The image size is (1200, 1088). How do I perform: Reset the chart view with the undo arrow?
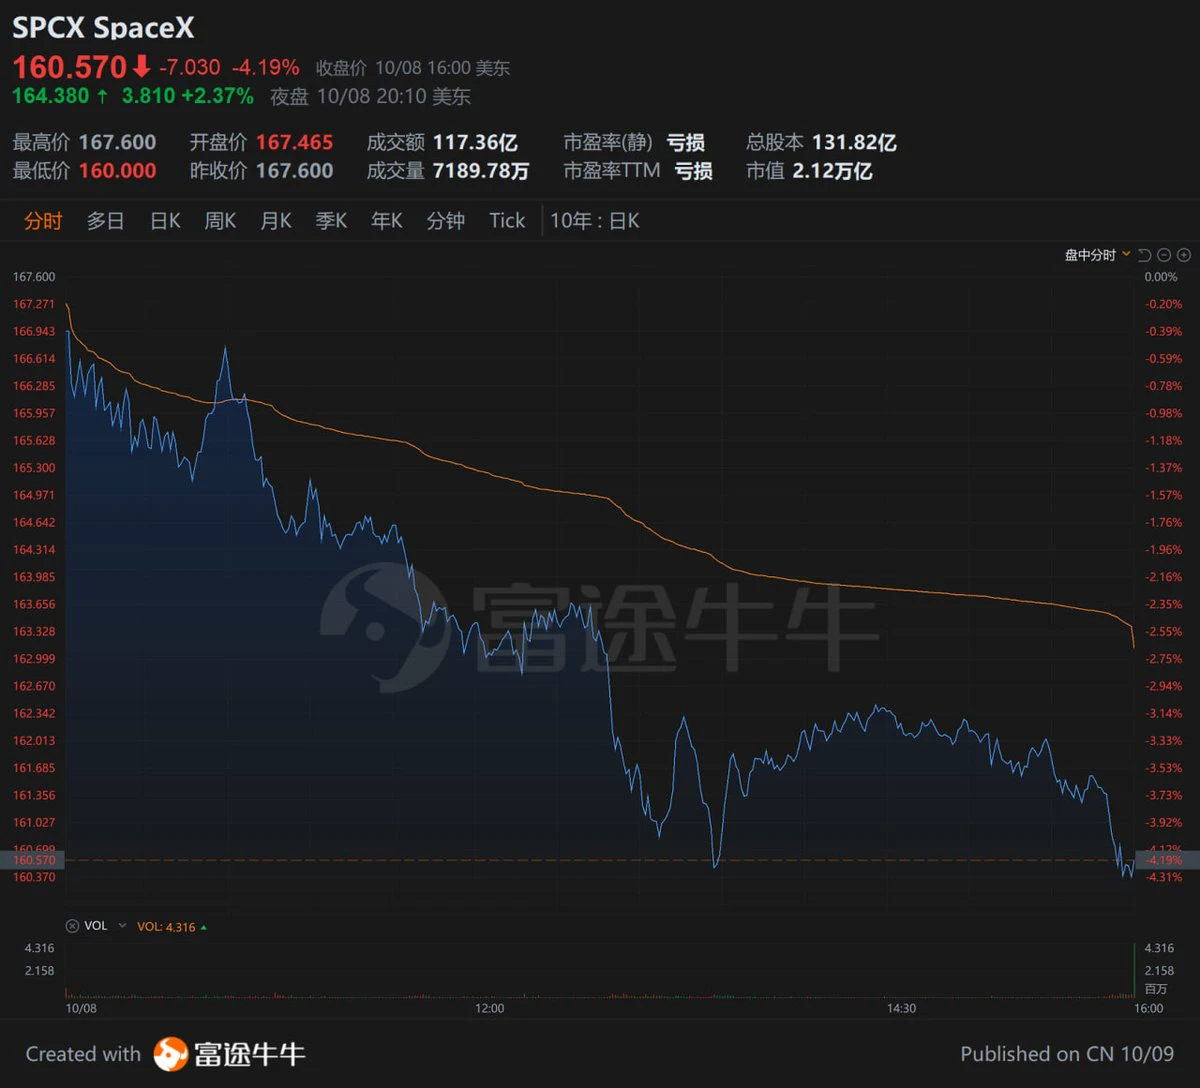click(1145, 255)
